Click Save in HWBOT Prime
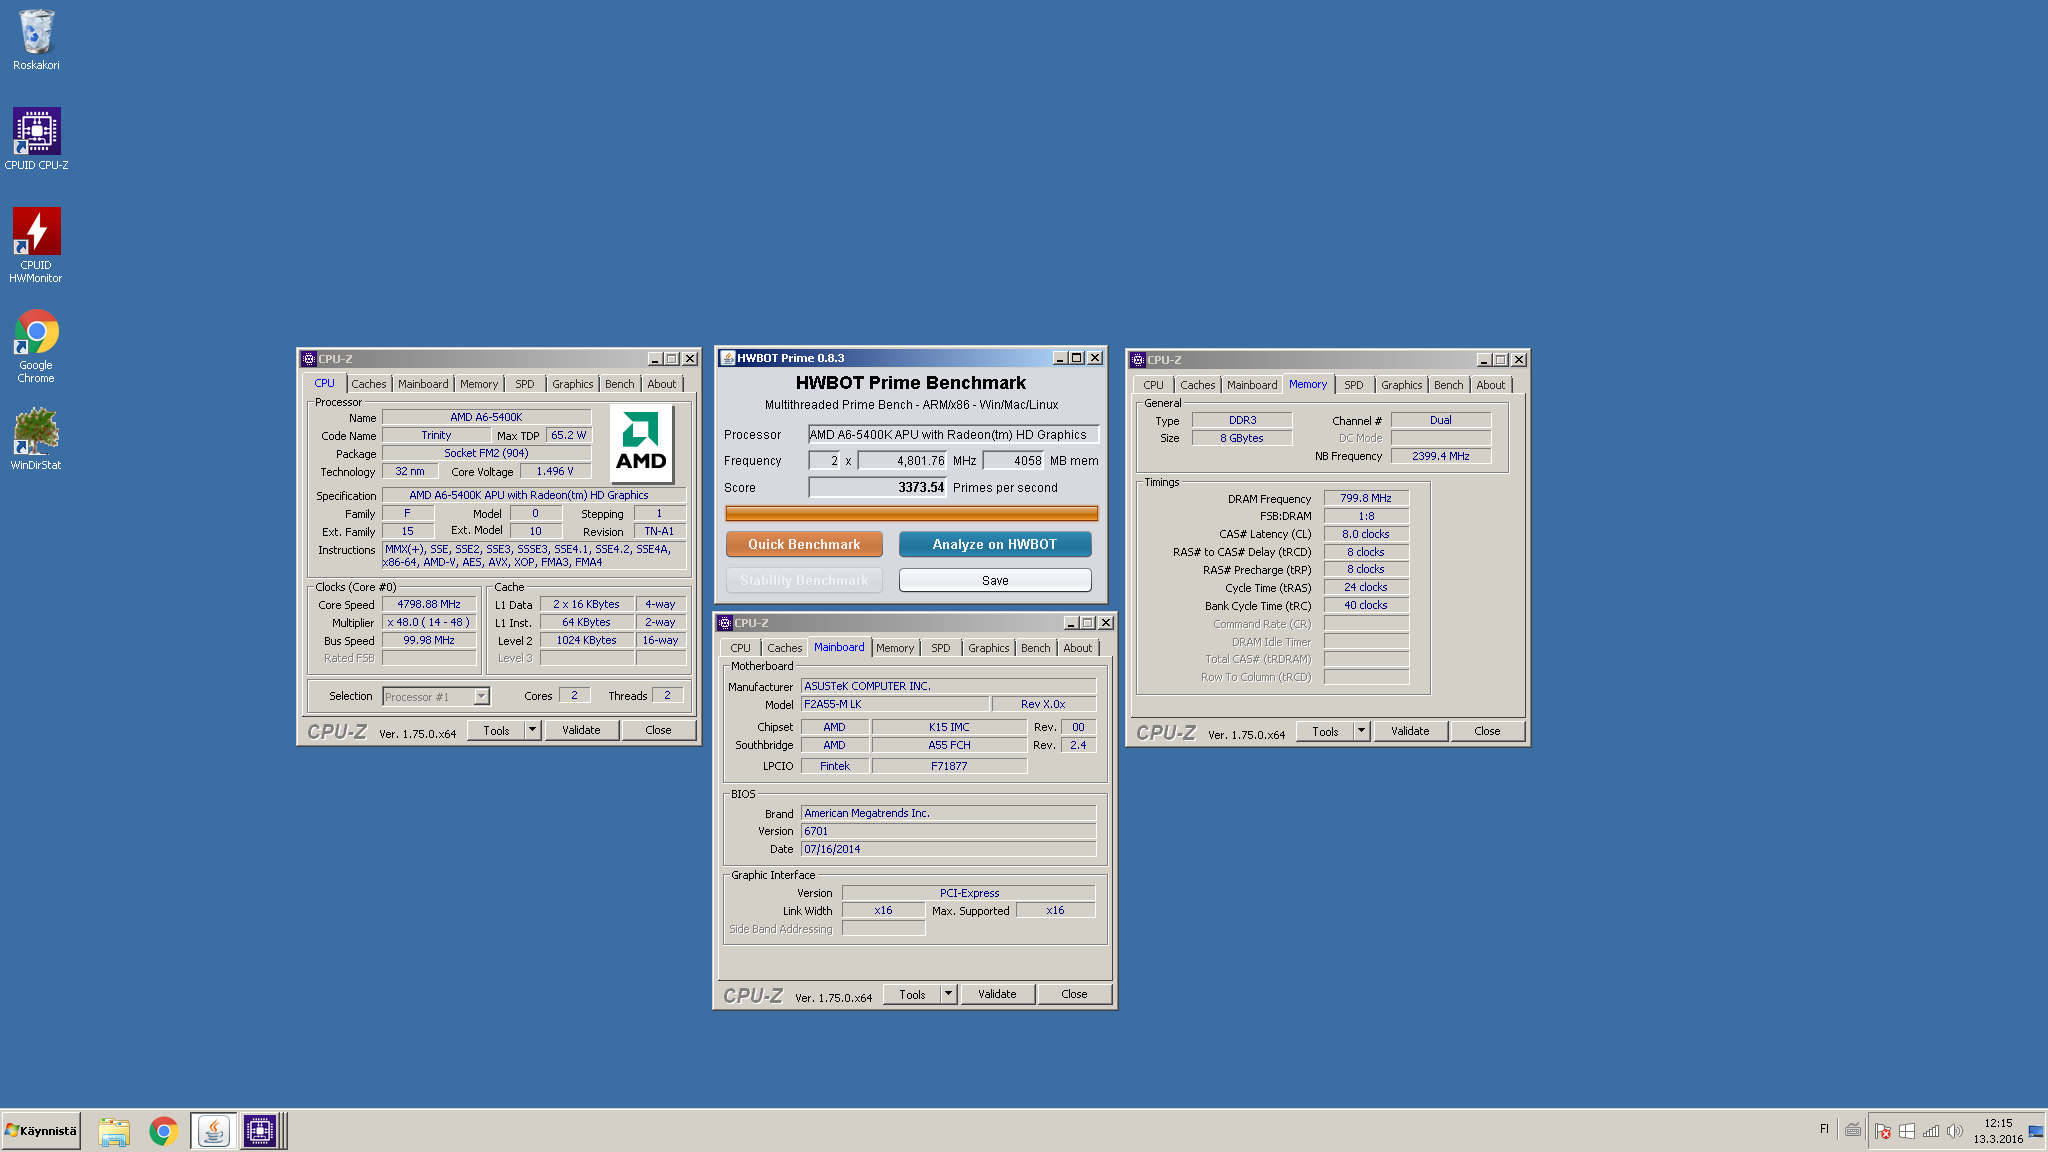Viewport: 2048px width, 1152px height. 995,580
